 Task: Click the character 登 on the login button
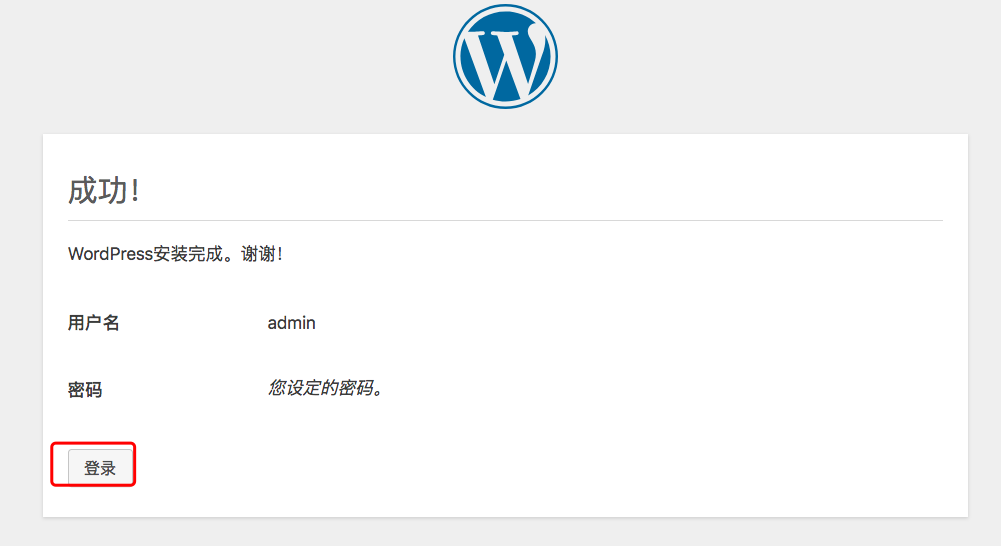(92, 468)
